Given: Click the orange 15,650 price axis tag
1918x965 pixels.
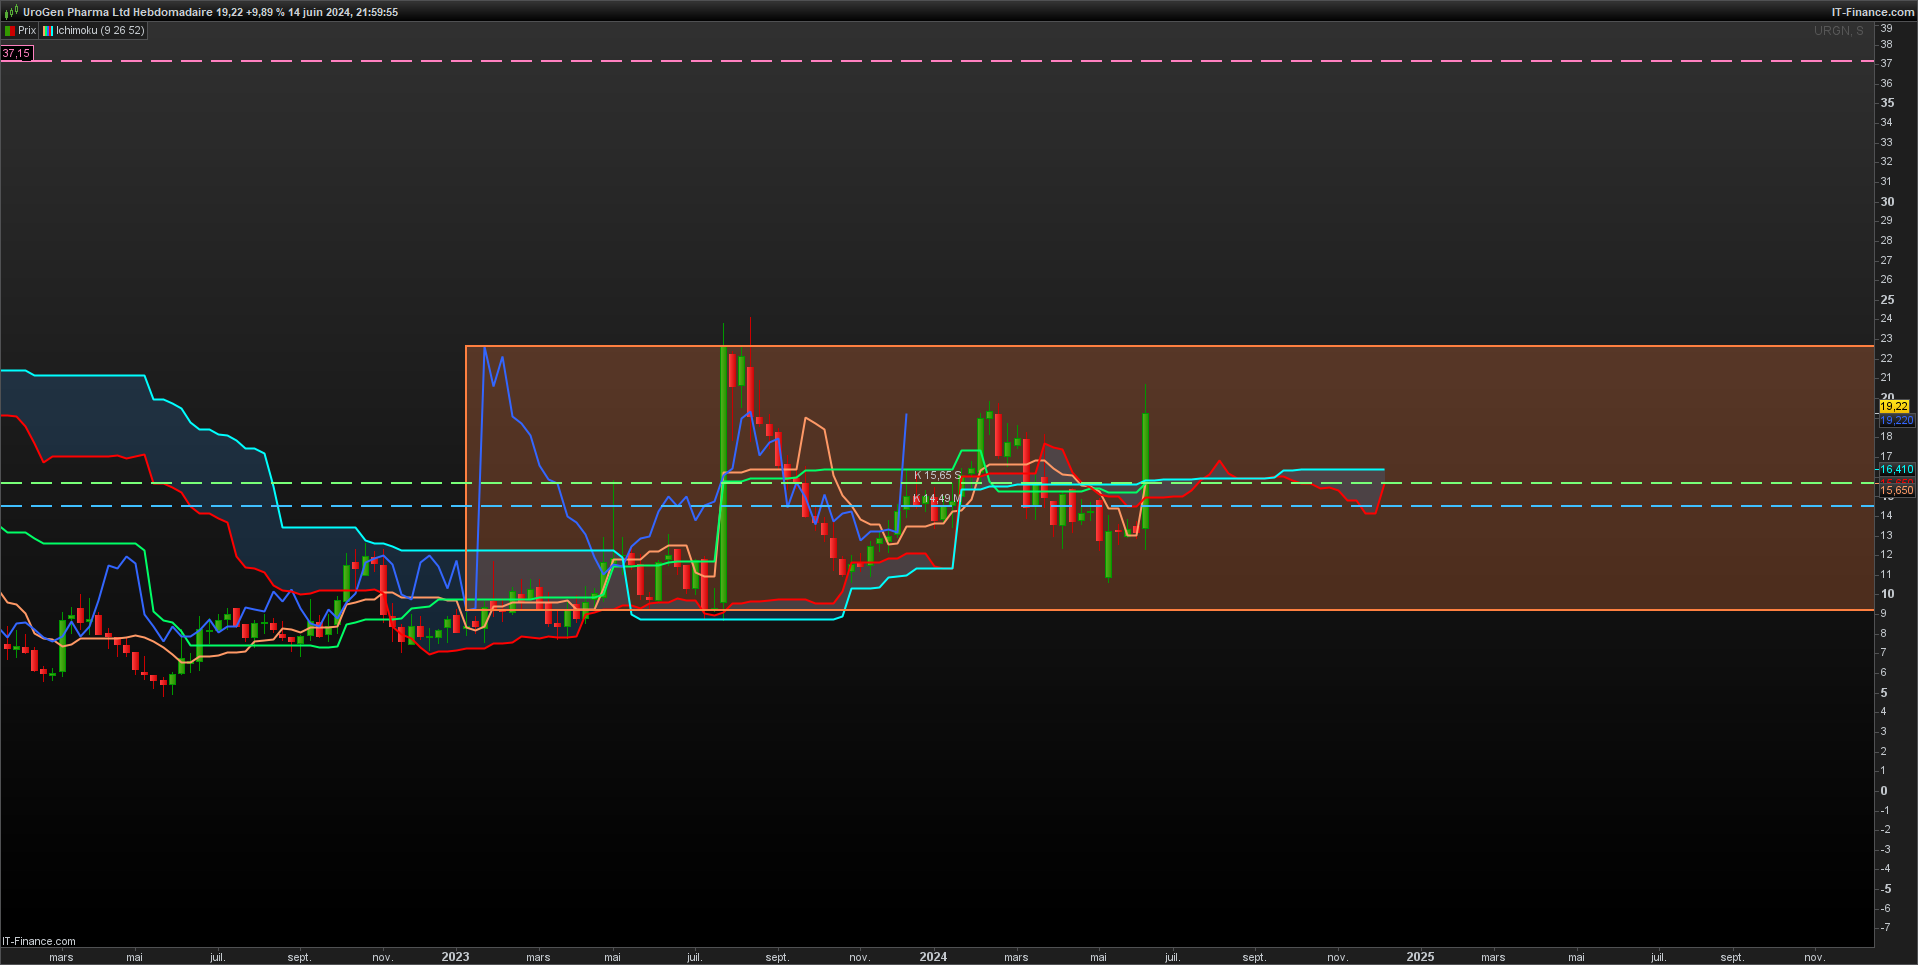Looking at the screenshot, I should 1897,491.
